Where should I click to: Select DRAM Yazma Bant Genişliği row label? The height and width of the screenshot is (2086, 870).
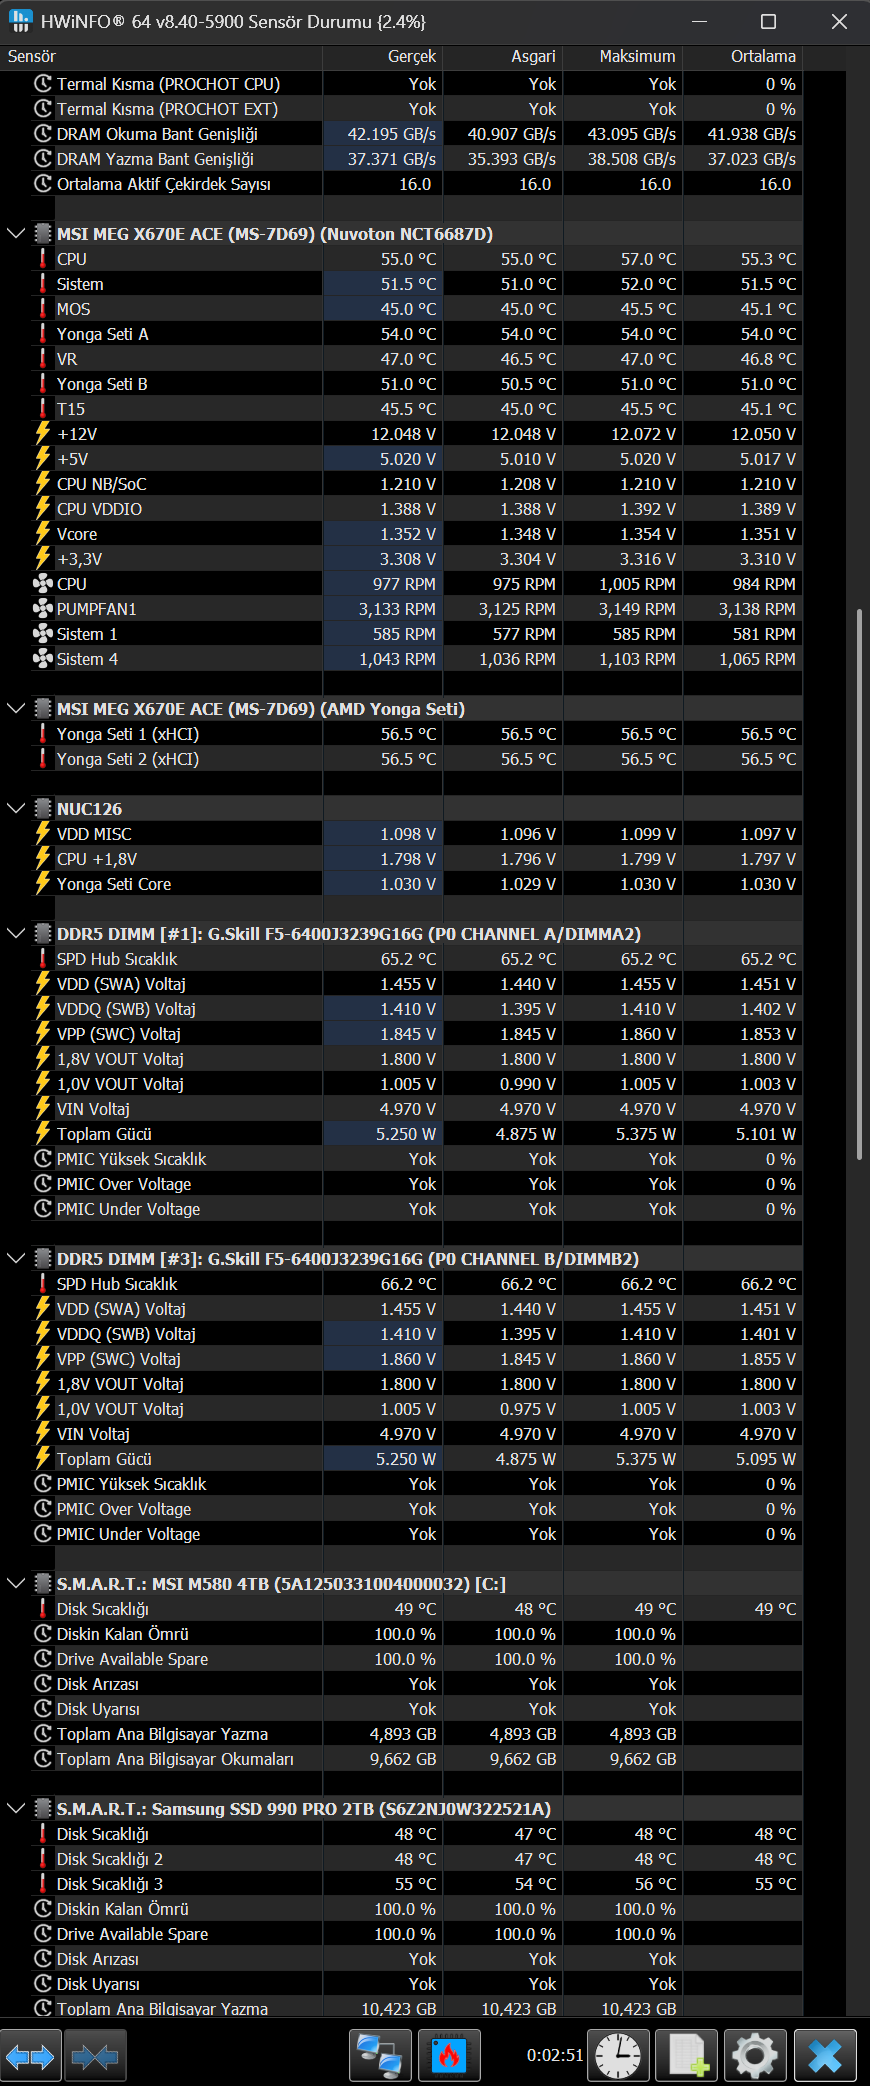[x=155, y=159]
